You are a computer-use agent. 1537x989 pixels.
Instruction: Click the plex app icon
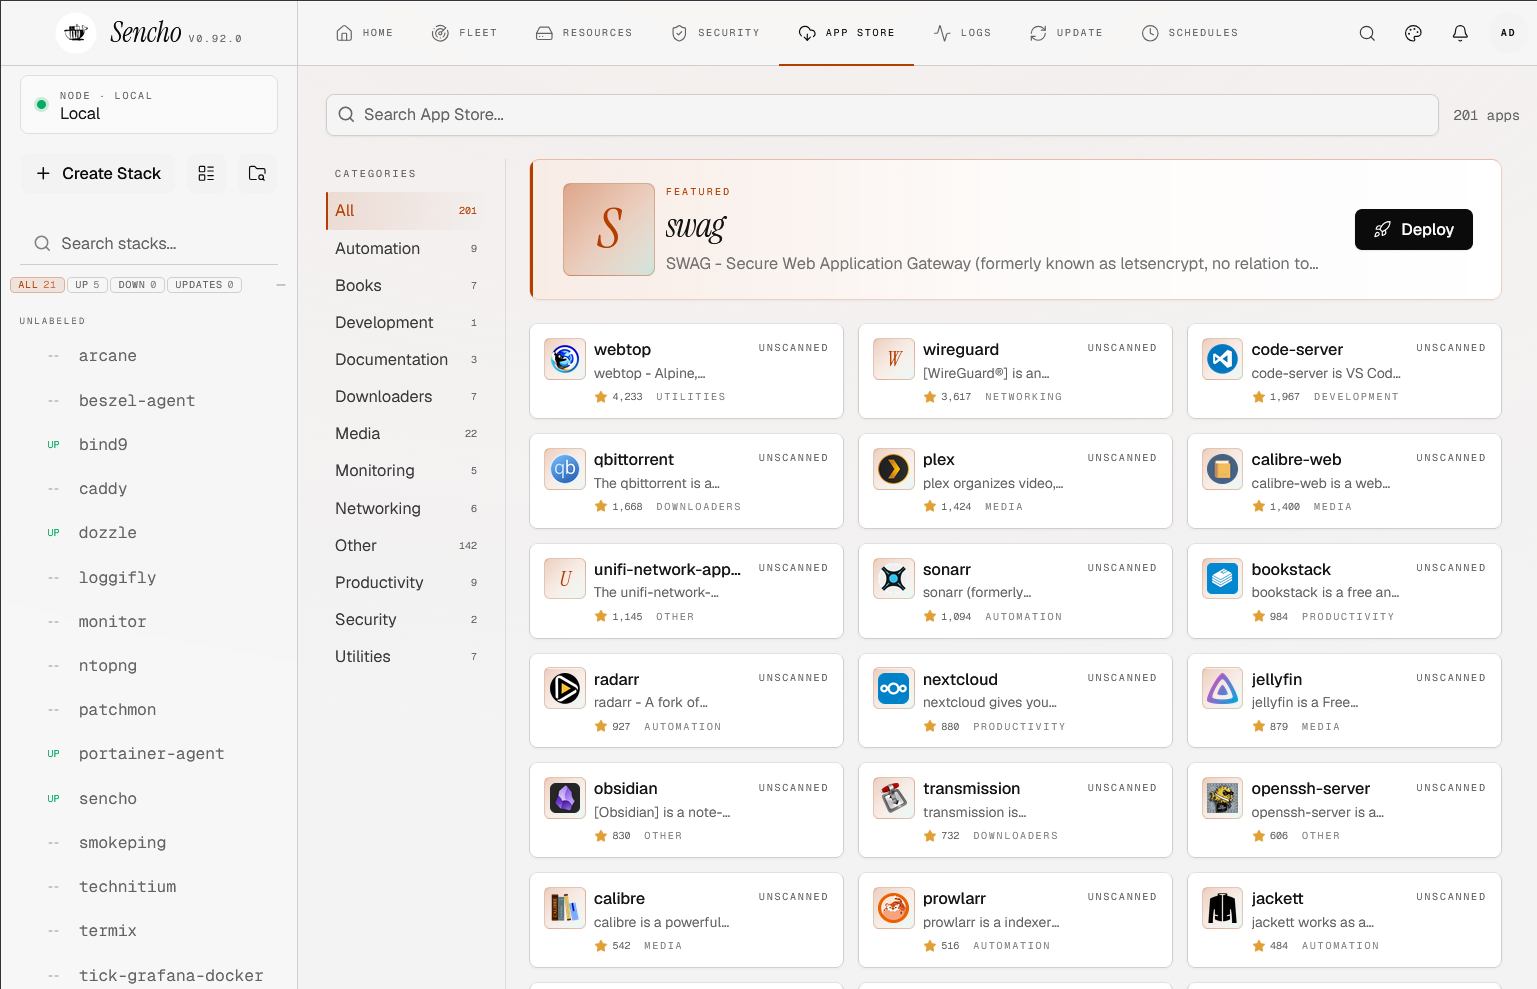point(894,468)
